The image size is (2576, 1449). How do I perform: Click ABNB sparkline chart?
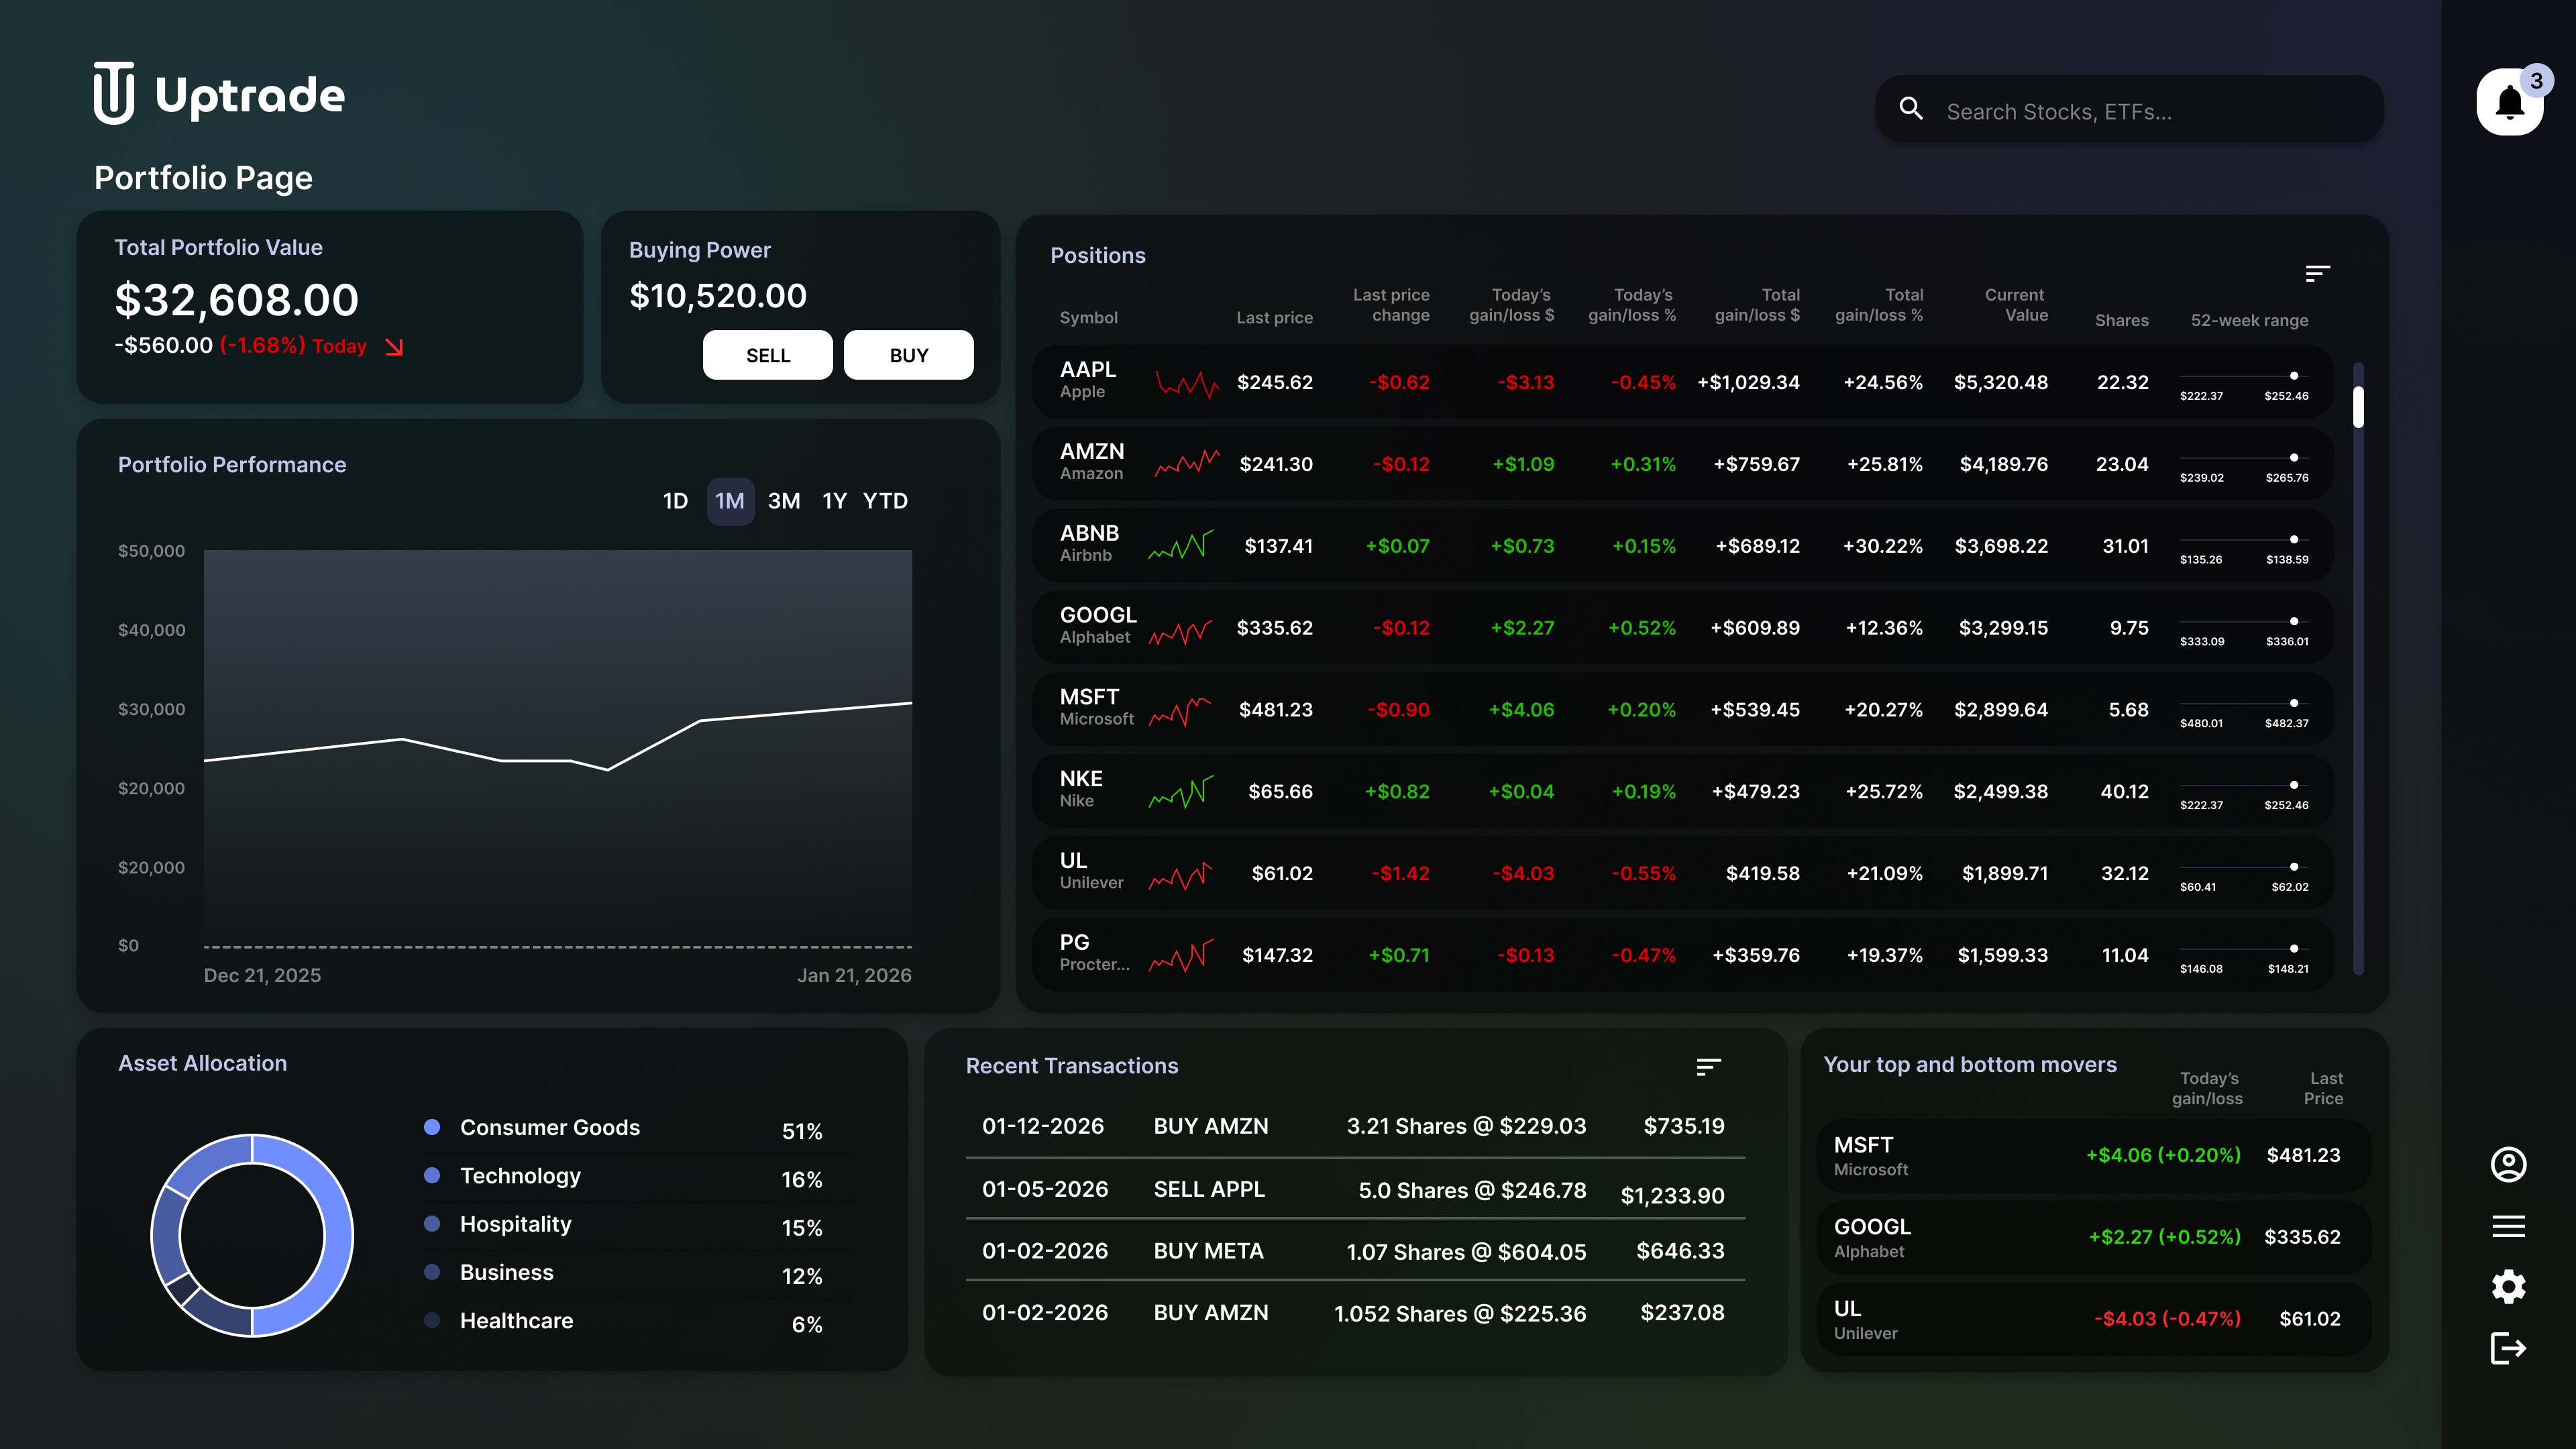(1181, 545)
